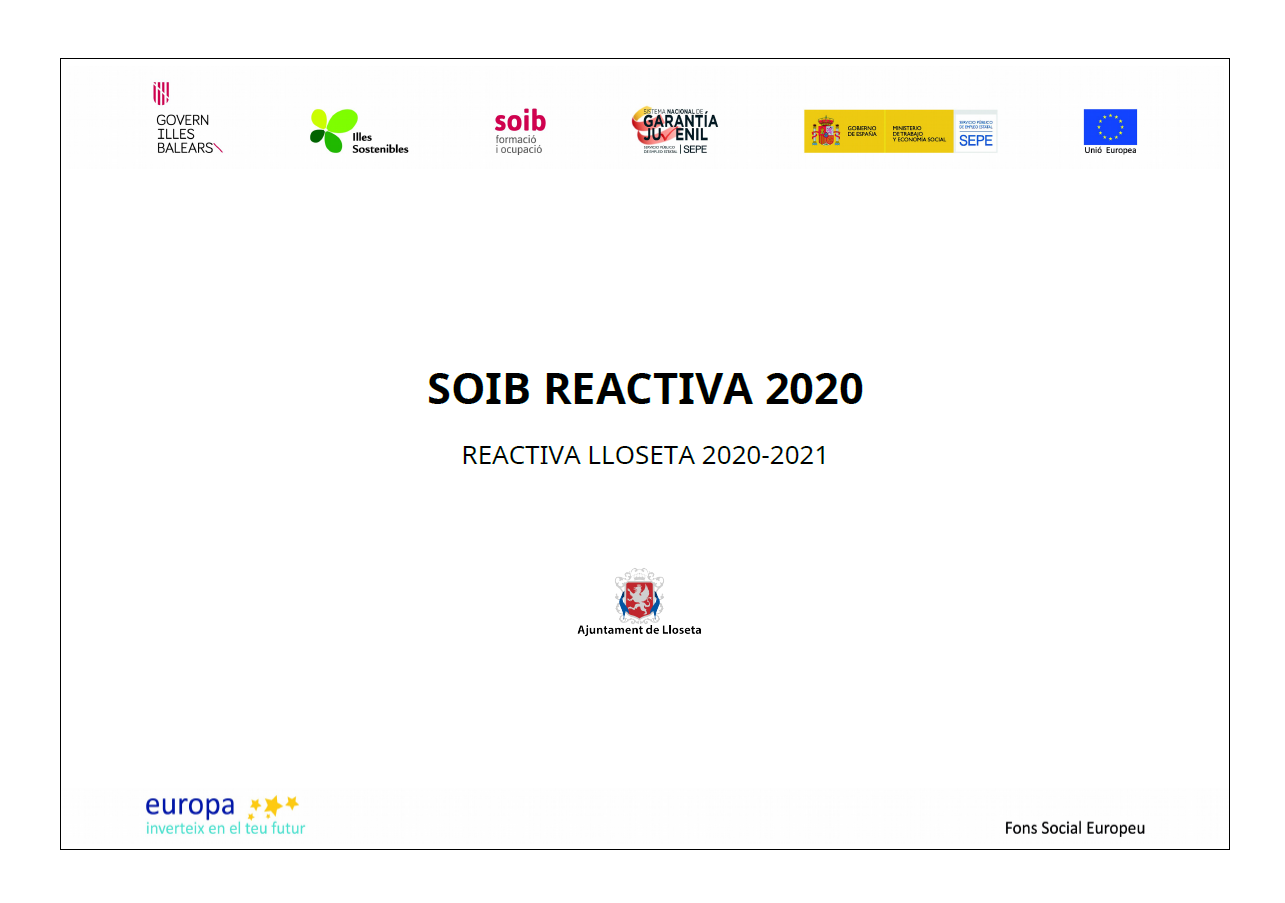Click the Gobierno de España coat of arms
This screenshot has height=903, width=1285.
(x=826, y=131)
